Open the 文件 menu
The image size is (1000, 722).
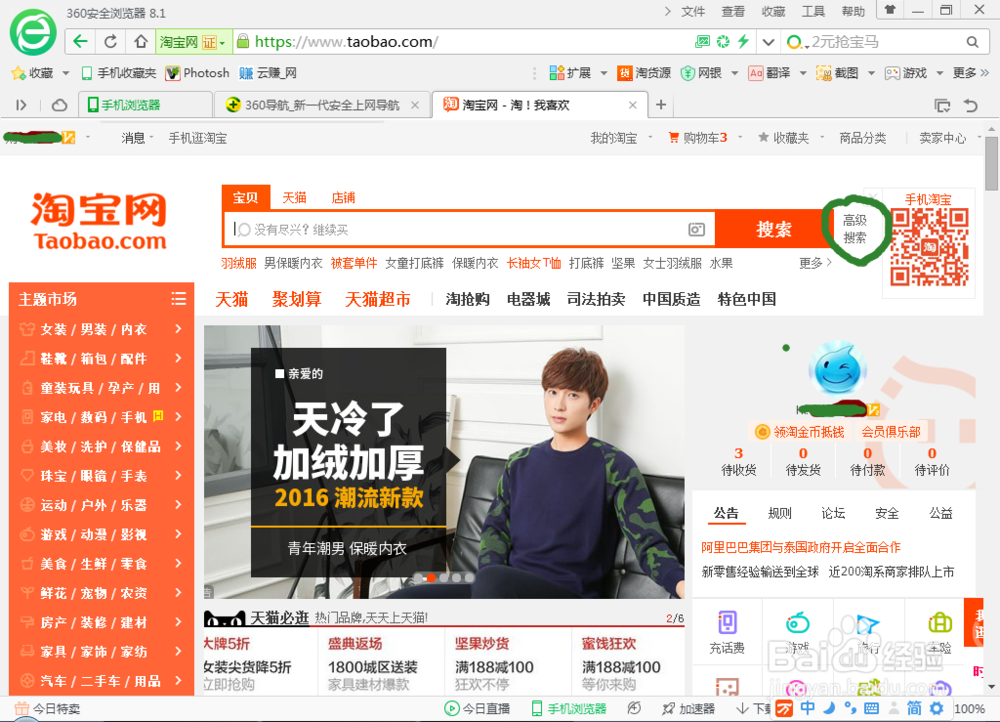pyautogui.click(x=693, y=11)
